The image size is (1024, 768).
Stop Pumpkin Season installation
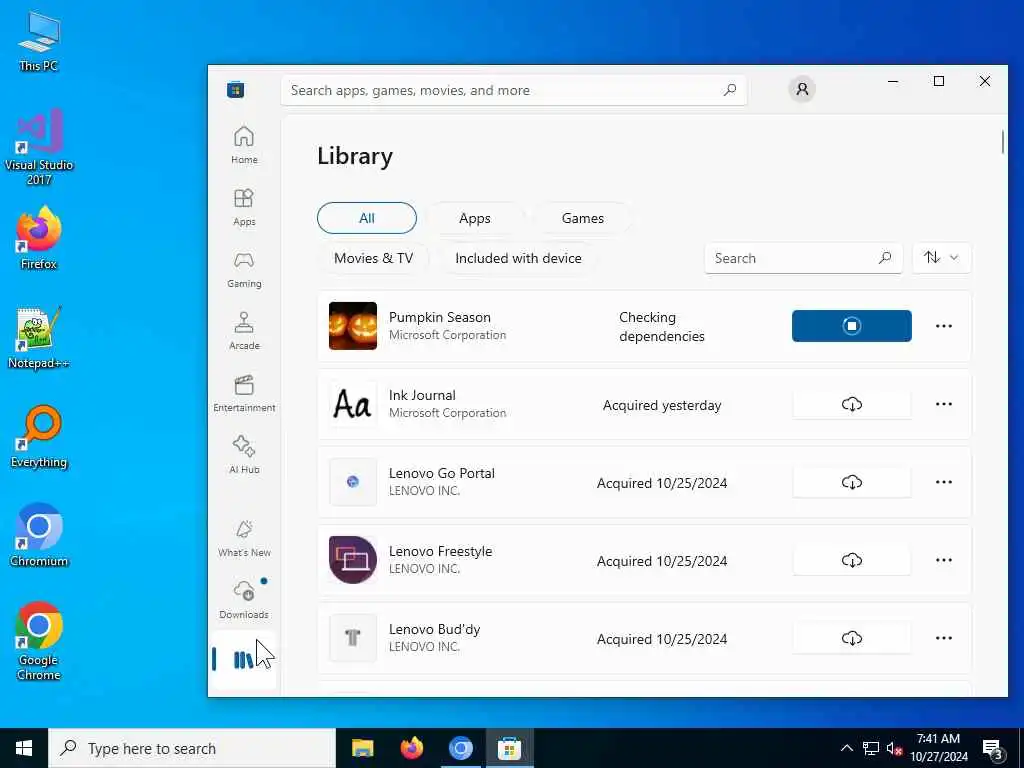point(852,326)
